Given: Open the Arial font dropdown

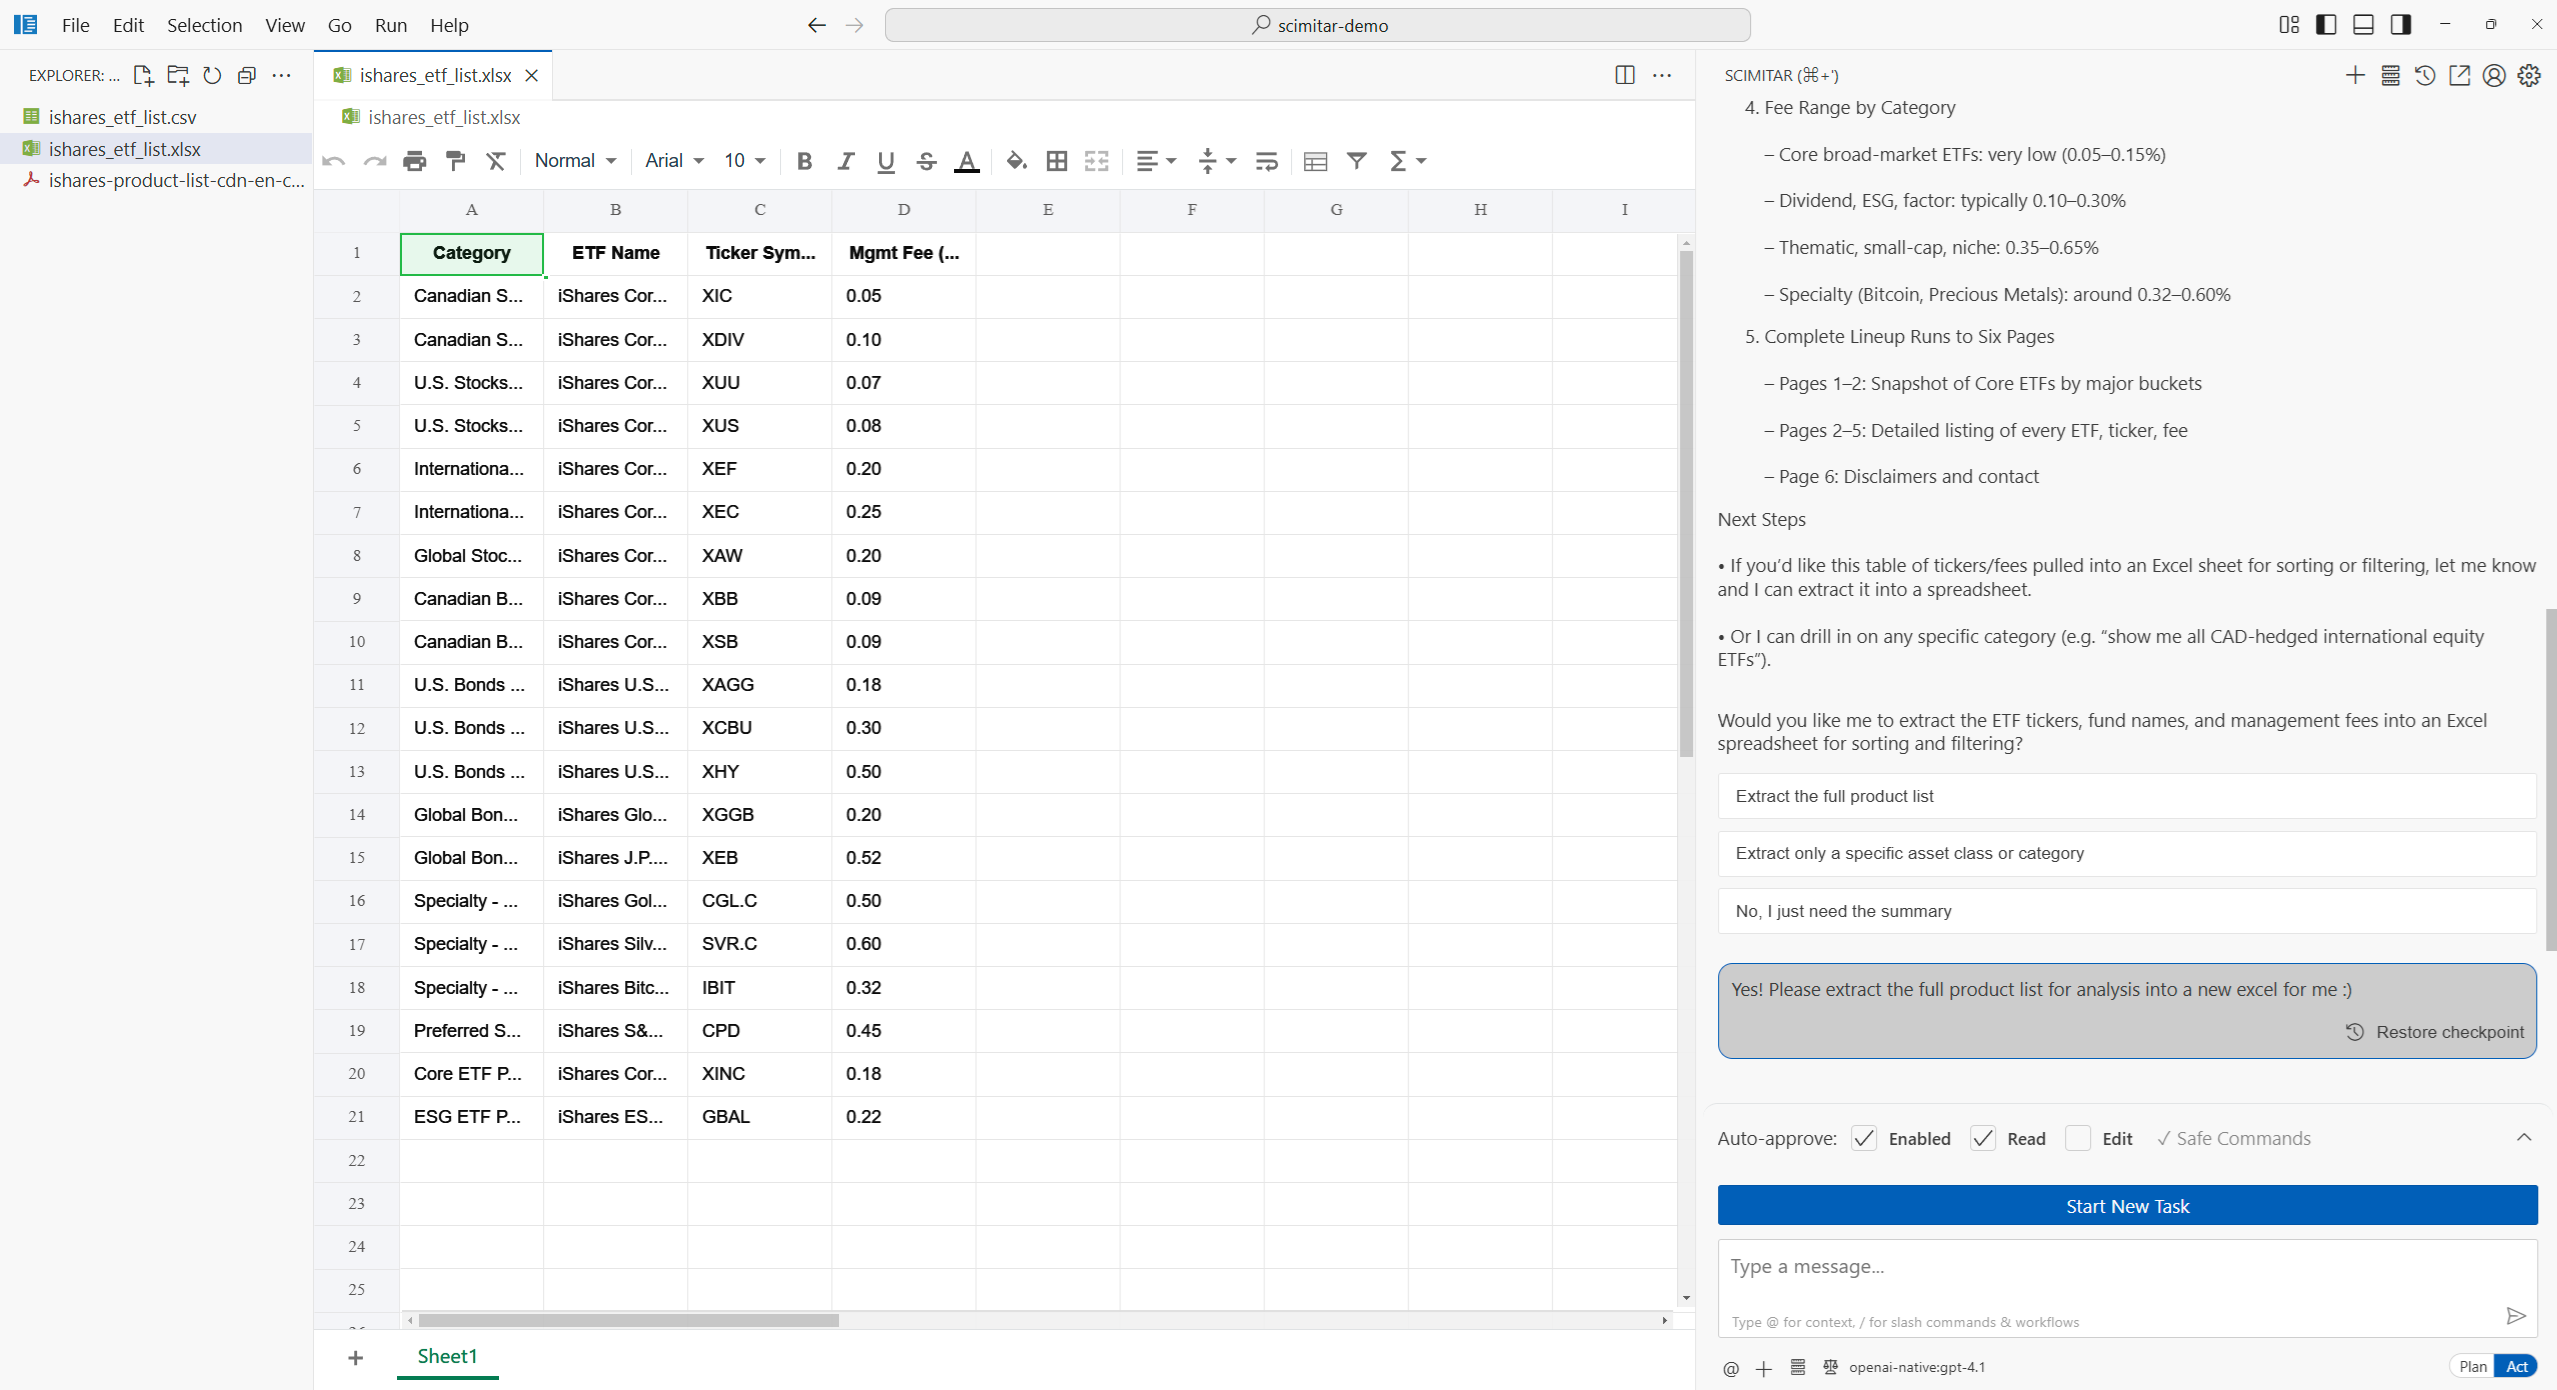Looking at the screenshot, I should (674, 161).
